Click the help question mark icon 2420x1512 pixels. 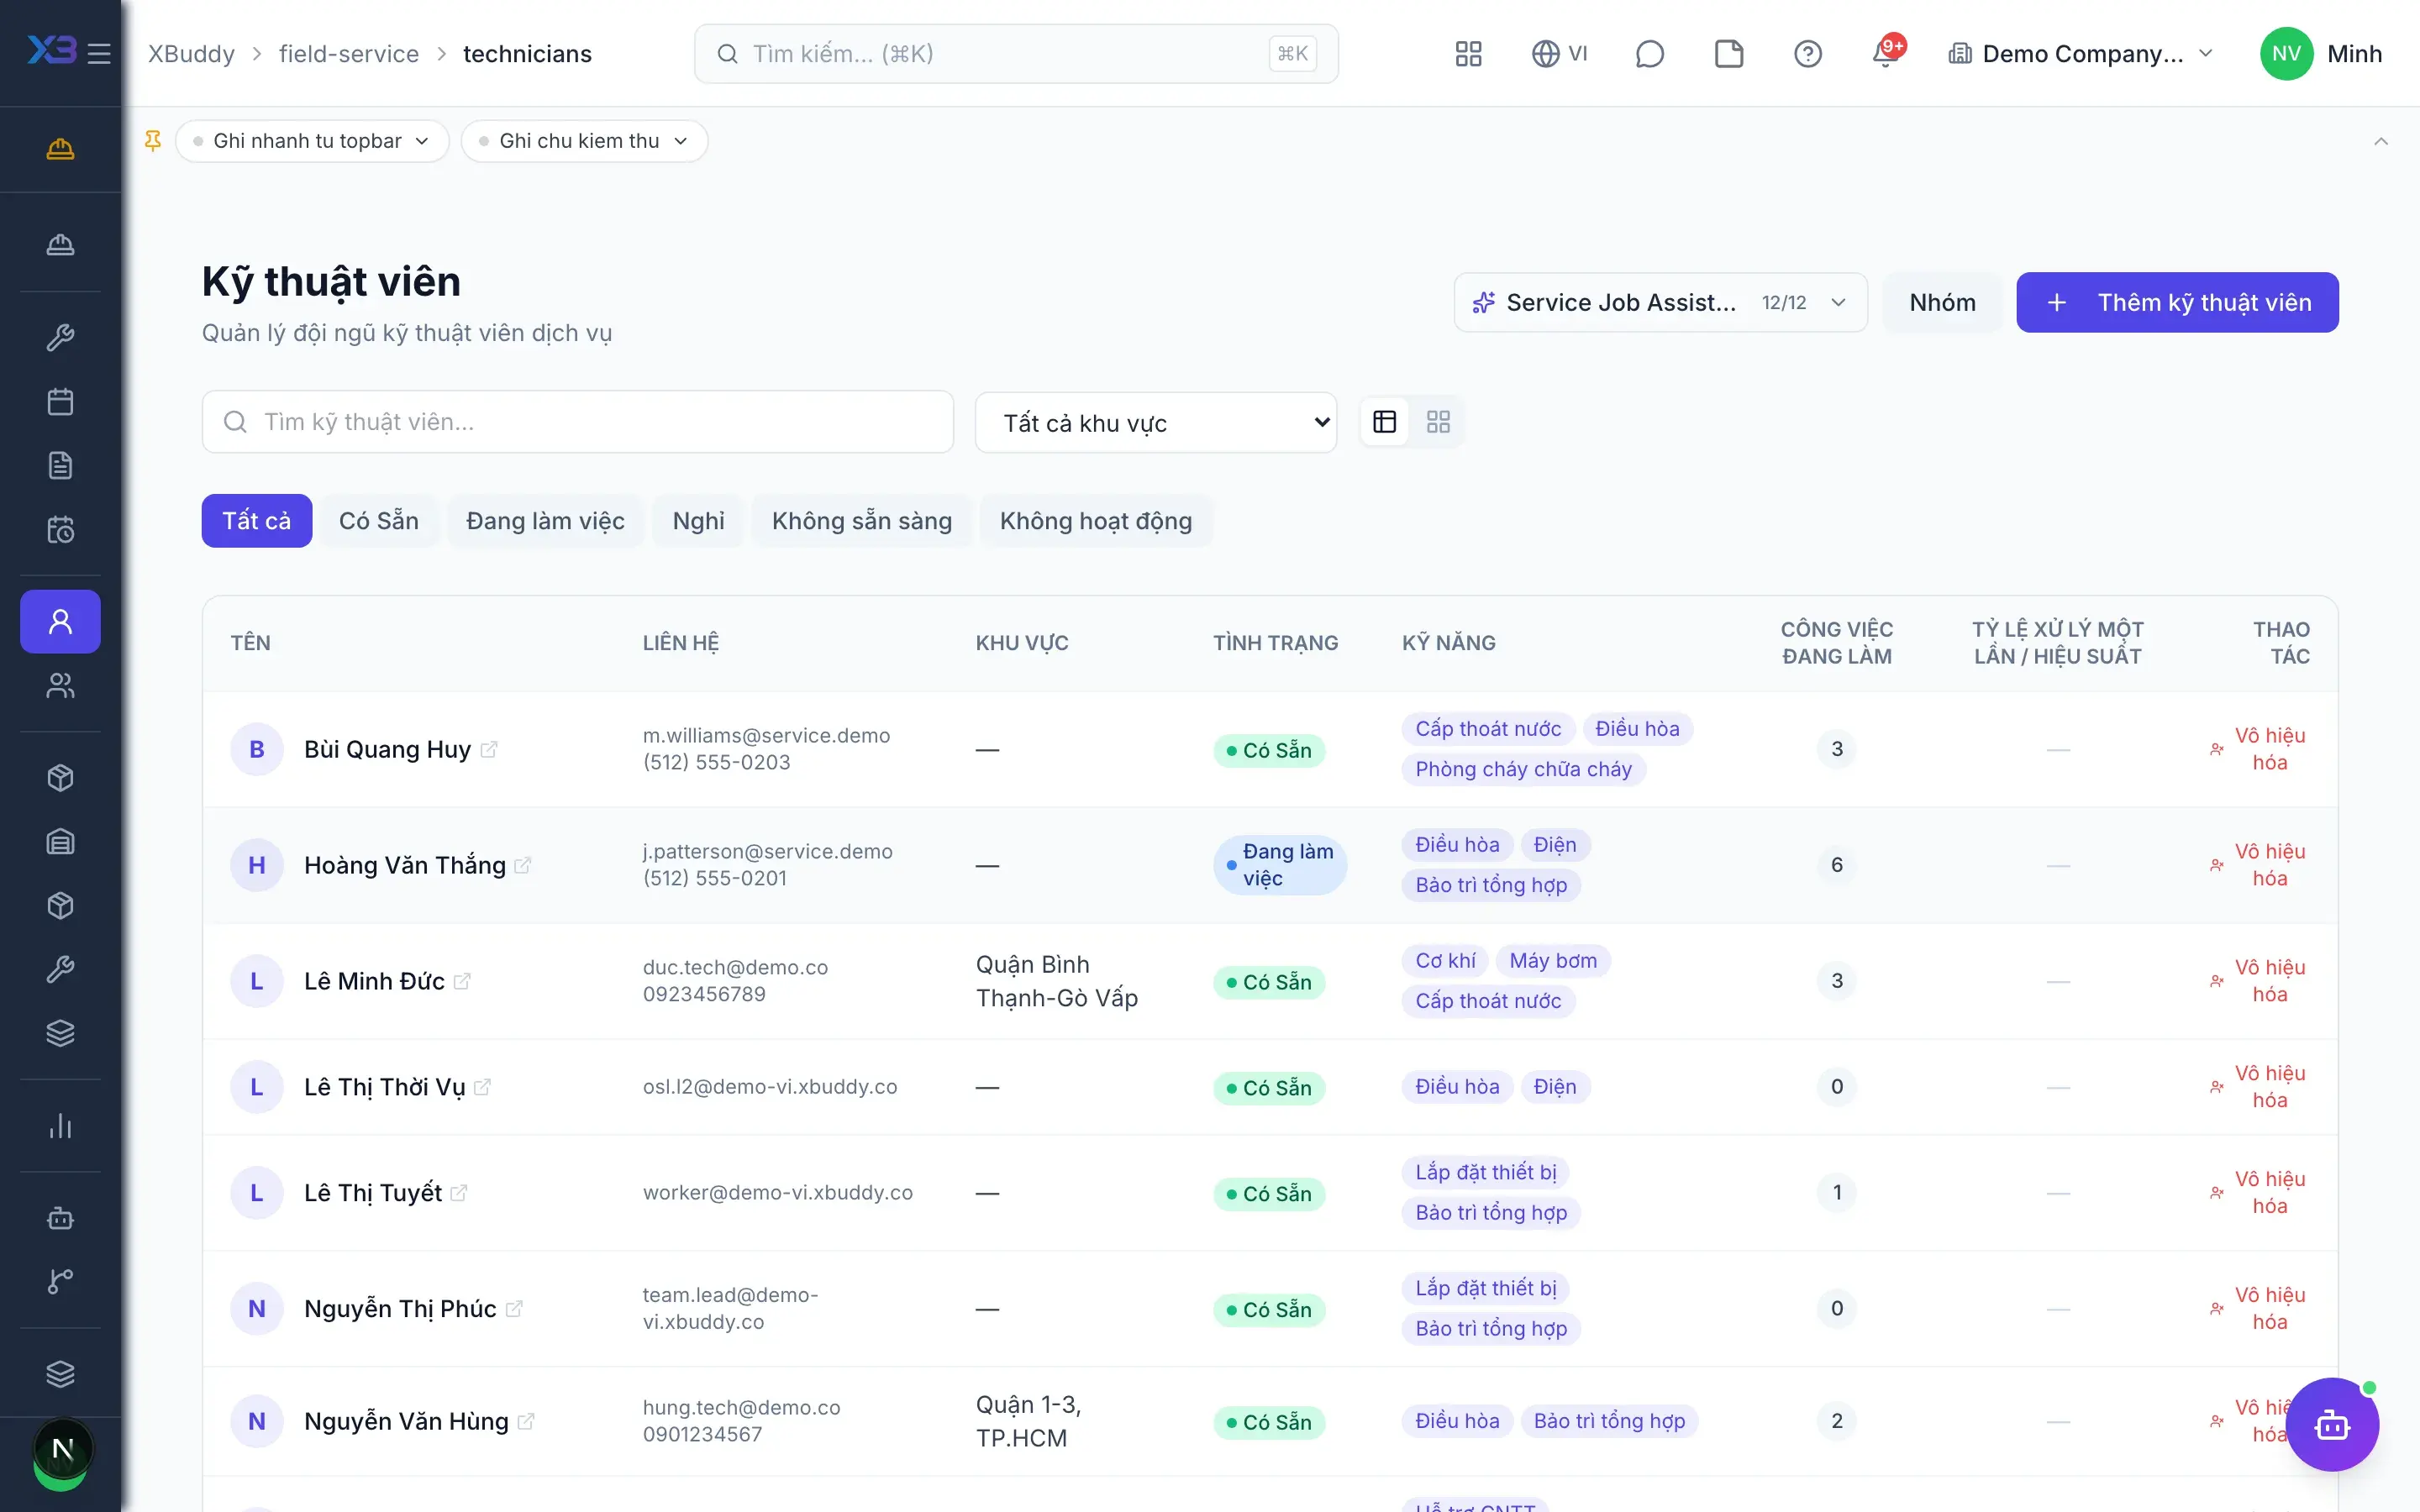(1807, 53)
